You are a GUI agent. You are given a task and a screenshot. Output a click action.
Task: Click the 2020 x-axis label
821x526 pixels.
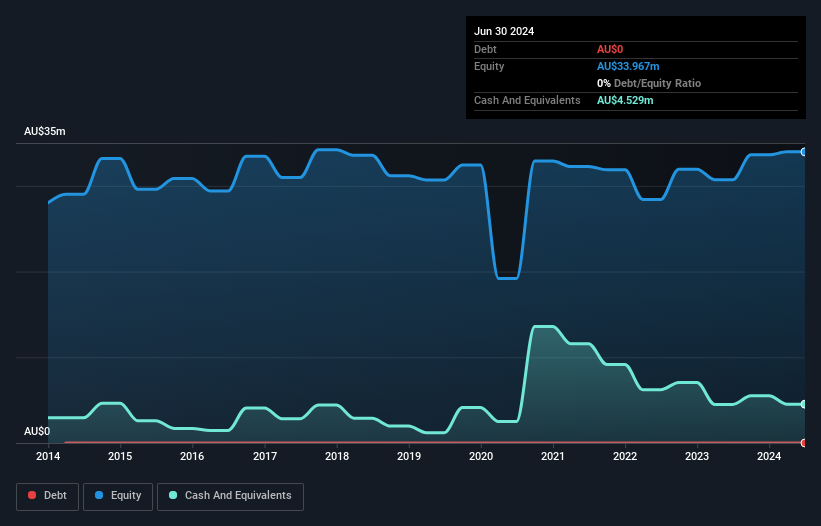(x=481, y=456)
